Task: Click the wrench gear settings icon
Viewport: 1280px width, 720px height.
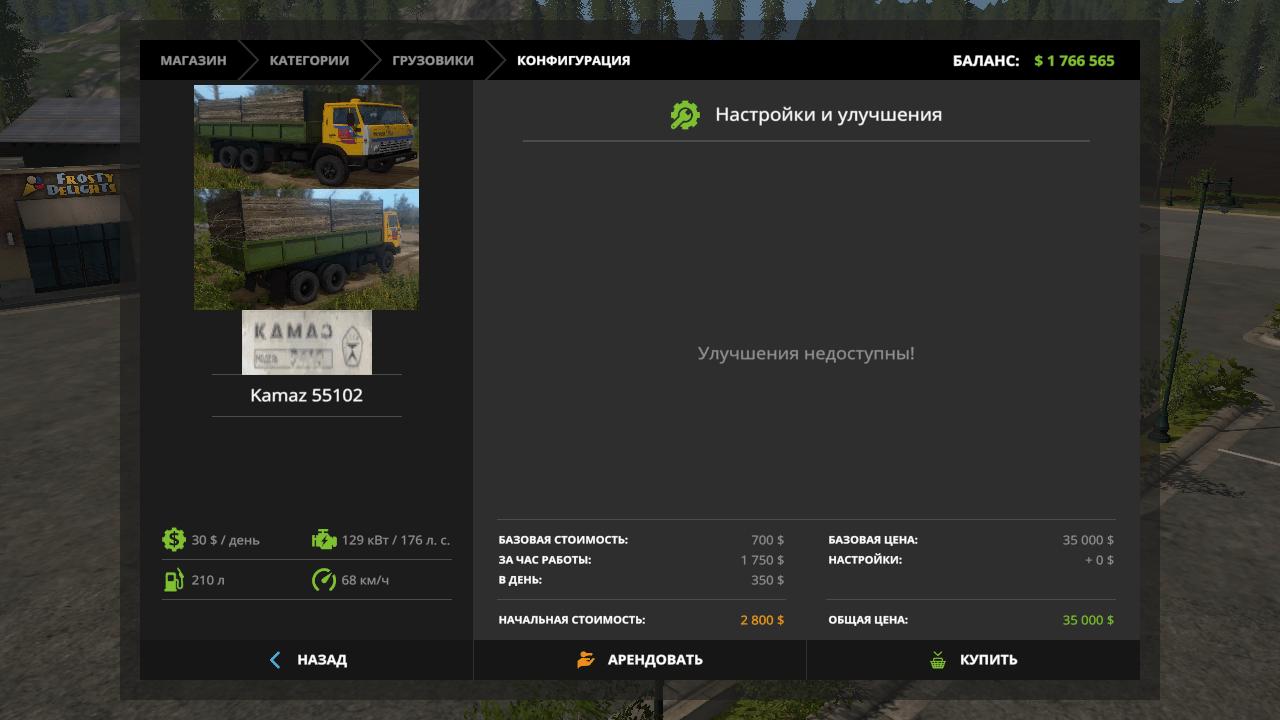Action: (685, 115)
